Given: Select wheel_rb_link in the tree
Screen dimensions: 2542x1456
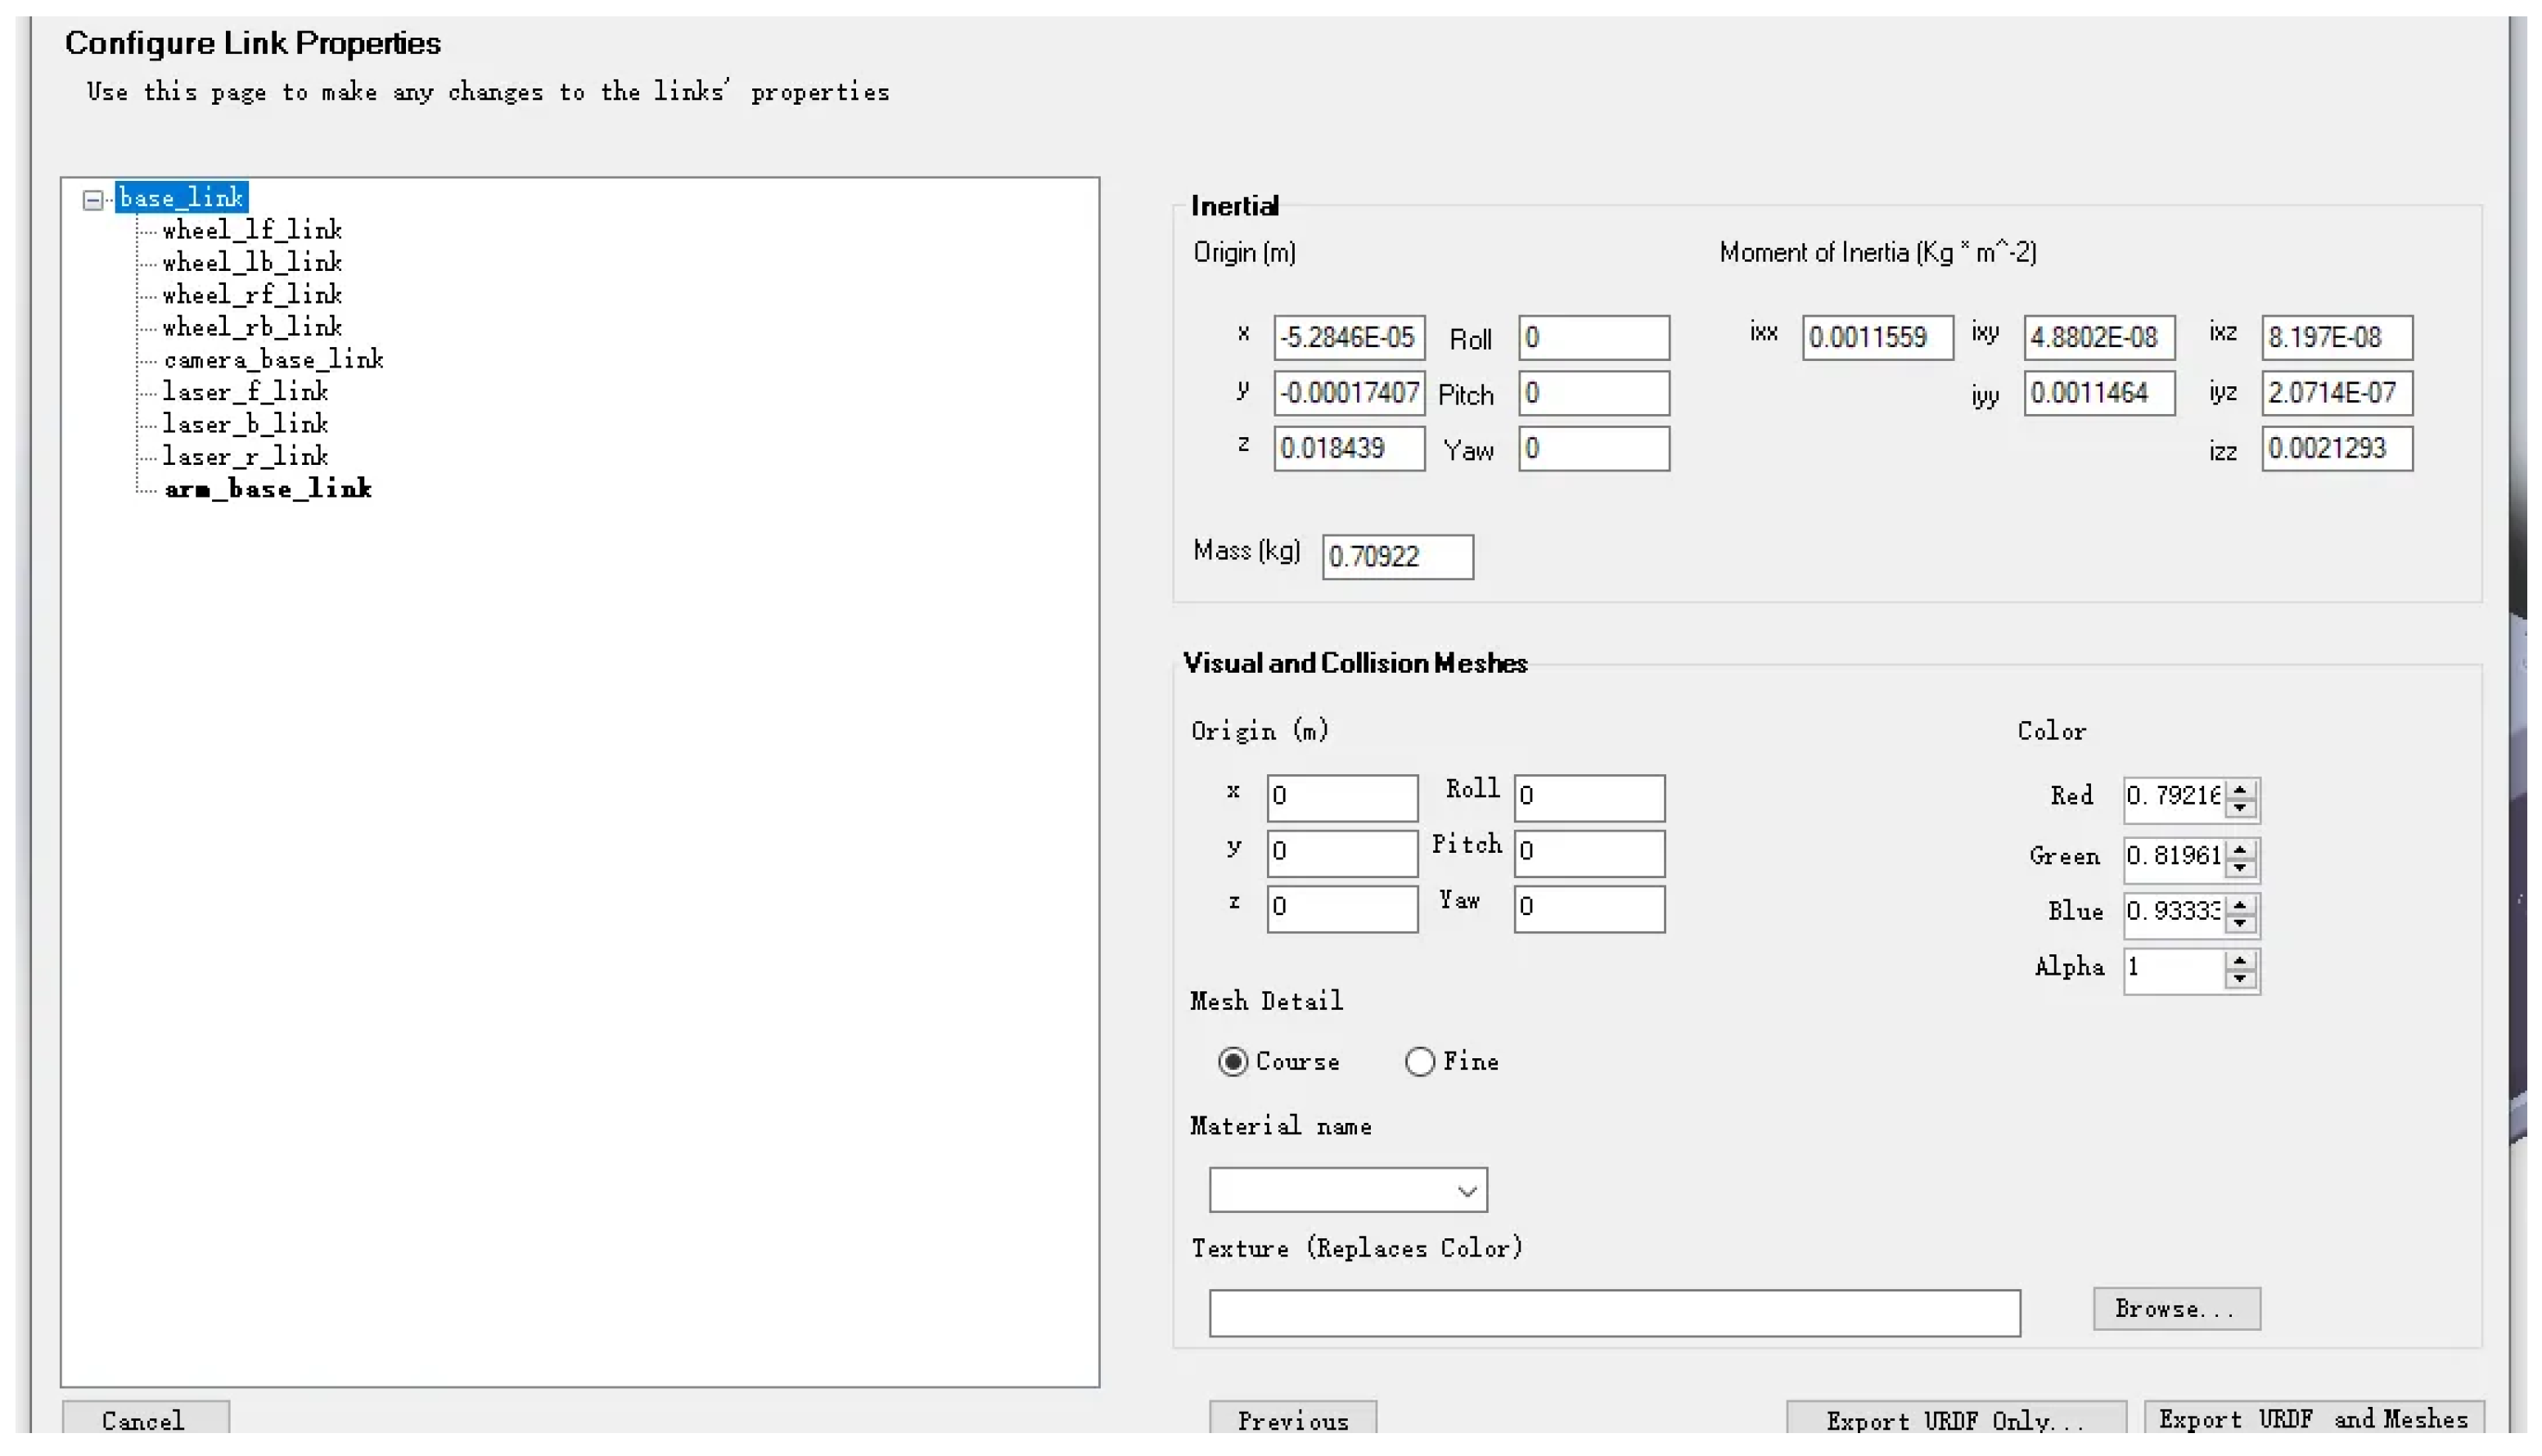Looking at the screenshot, I should [252, 327].
